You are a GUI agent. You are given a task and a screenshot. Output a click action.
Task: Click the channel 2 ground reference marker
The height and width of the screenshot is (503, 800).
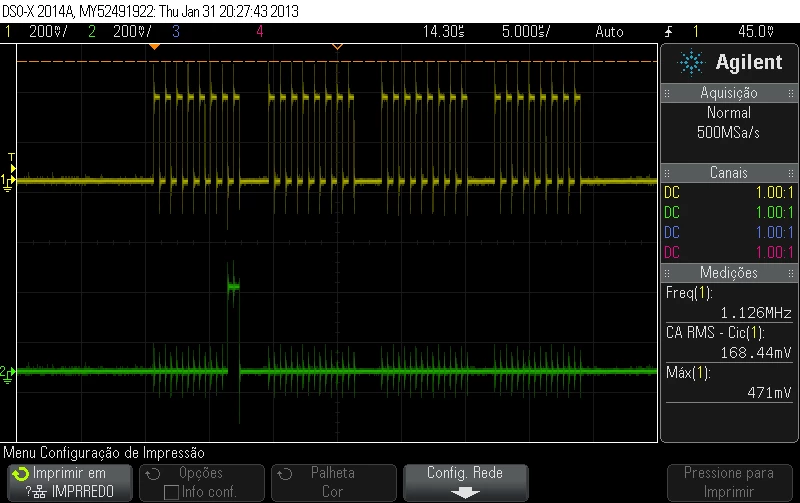(7, 374)
